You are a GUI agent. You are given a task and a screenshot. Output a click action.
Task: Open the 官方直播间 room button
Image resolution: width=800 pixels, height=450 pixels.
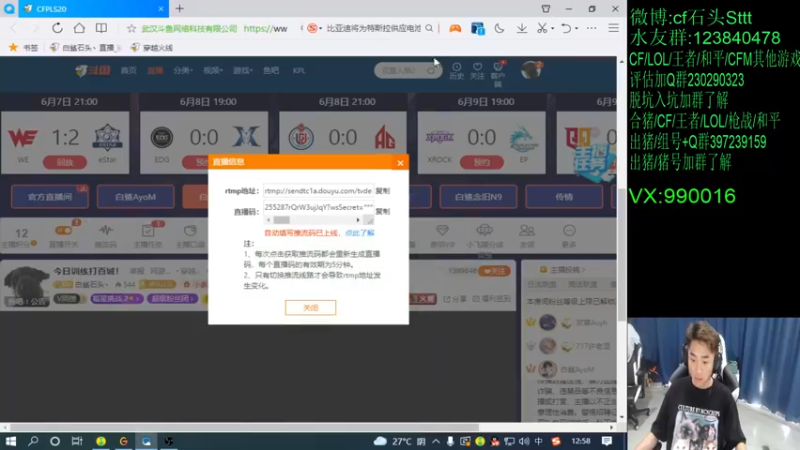pos(49,197)
